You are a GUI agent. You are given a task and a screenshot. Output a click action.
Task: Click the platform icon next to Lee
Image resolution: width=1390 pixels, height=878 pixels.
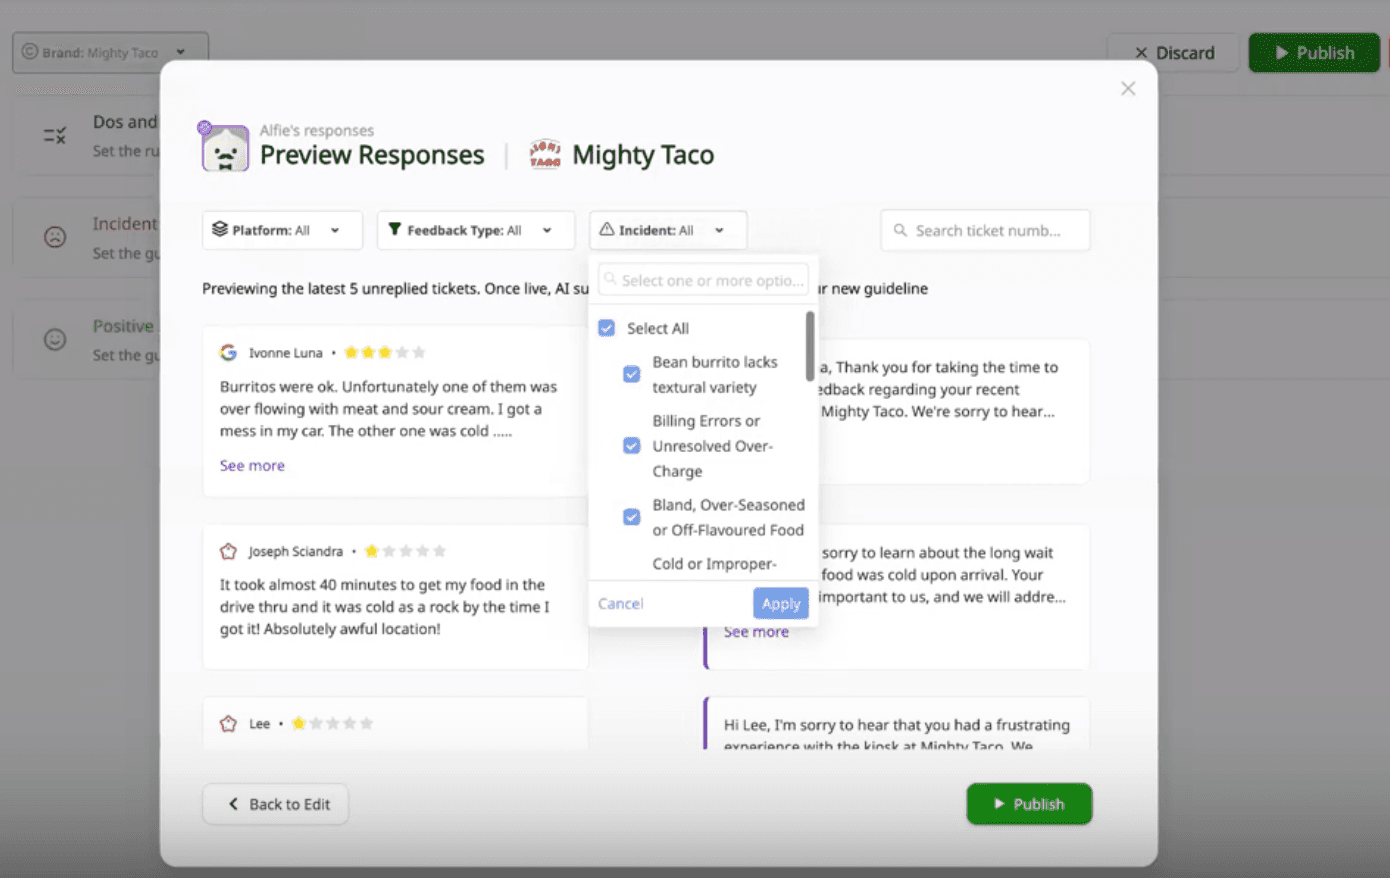point(228,723)
